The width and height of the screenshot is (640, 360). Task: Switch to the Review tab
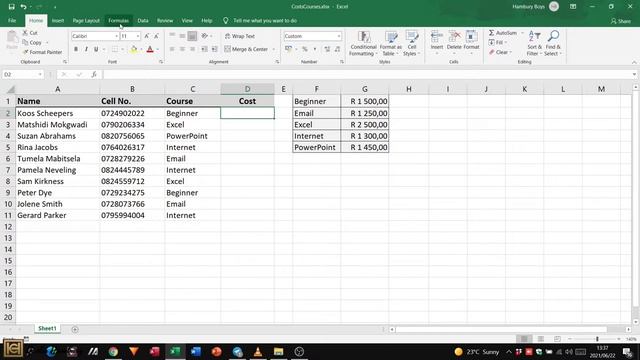[165, 20]
